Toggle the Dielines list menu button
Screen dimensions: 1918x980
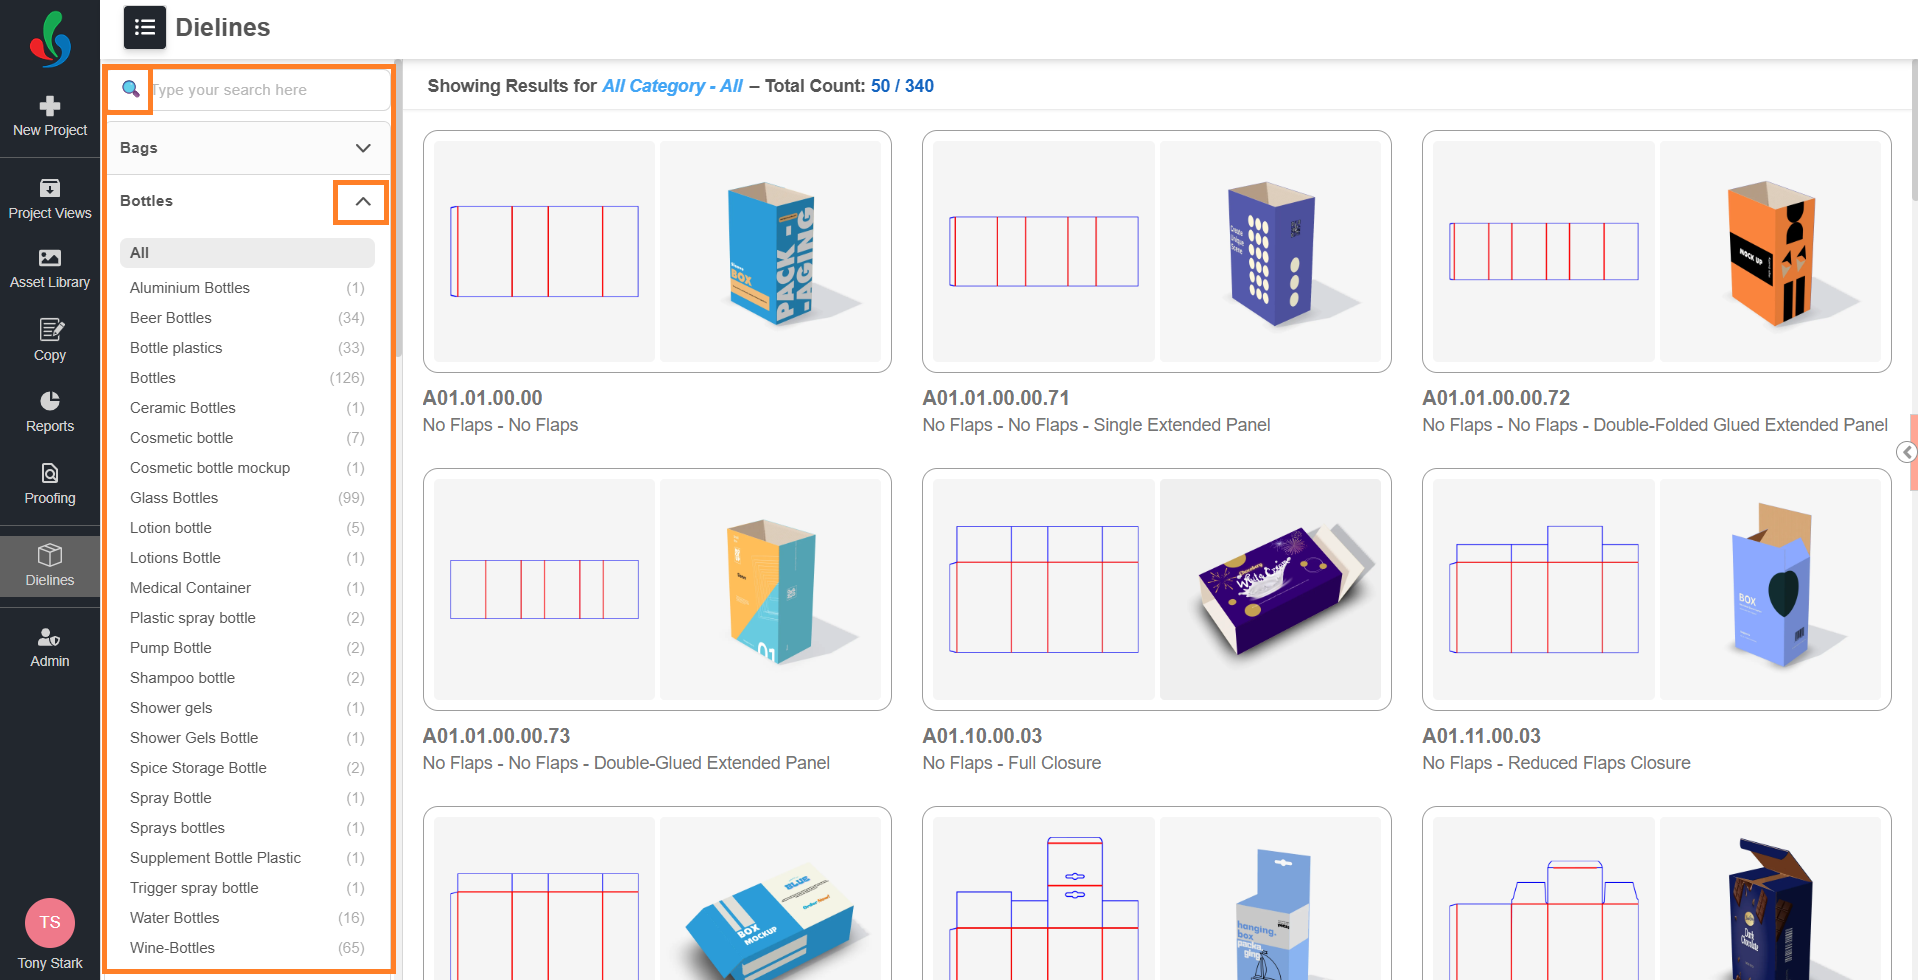coord(145,28)
